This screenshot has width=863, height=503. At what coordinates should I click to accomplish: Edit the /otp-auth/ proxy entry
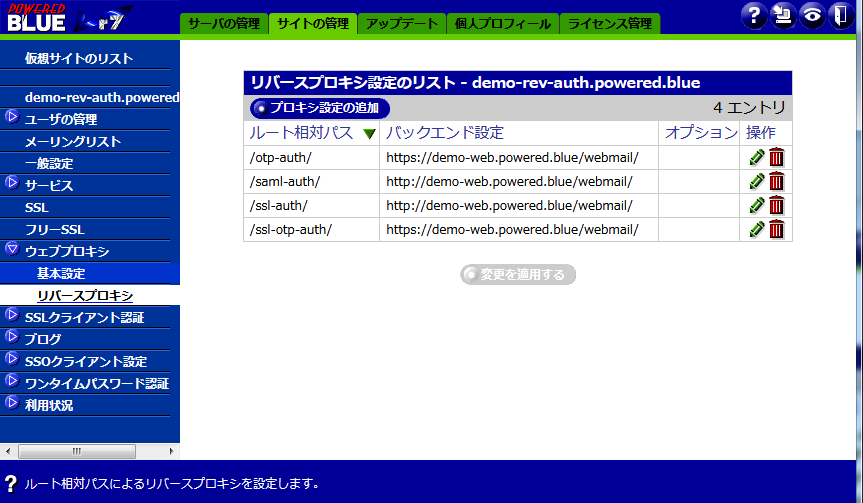[757, 157]
